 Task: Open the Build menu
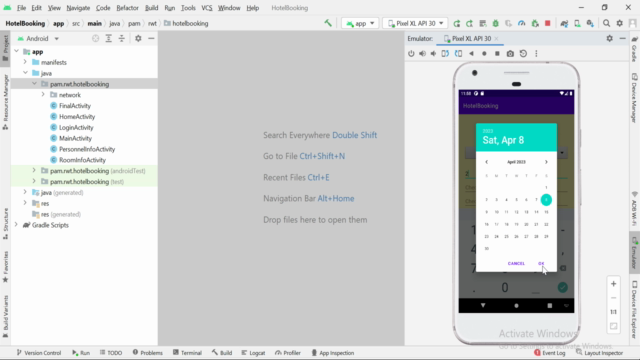[x=151, y=8]
